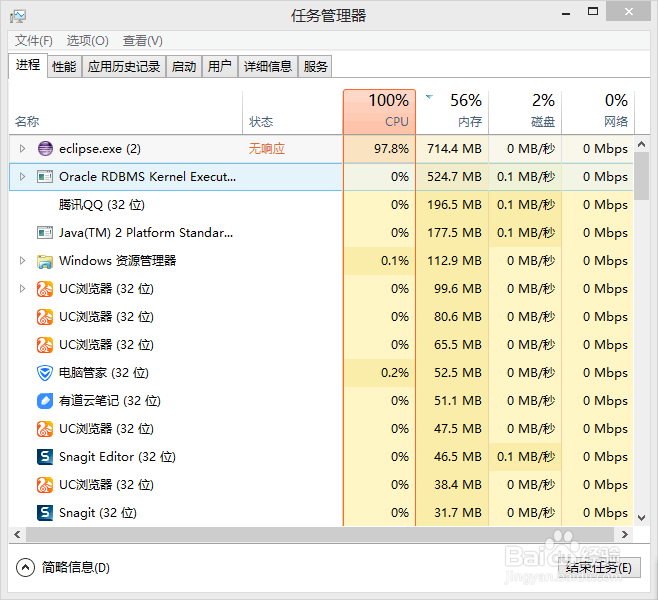Maximize the 任务管理器 window
This screenshot has height=600, width=658.
[x=593, y=12]
